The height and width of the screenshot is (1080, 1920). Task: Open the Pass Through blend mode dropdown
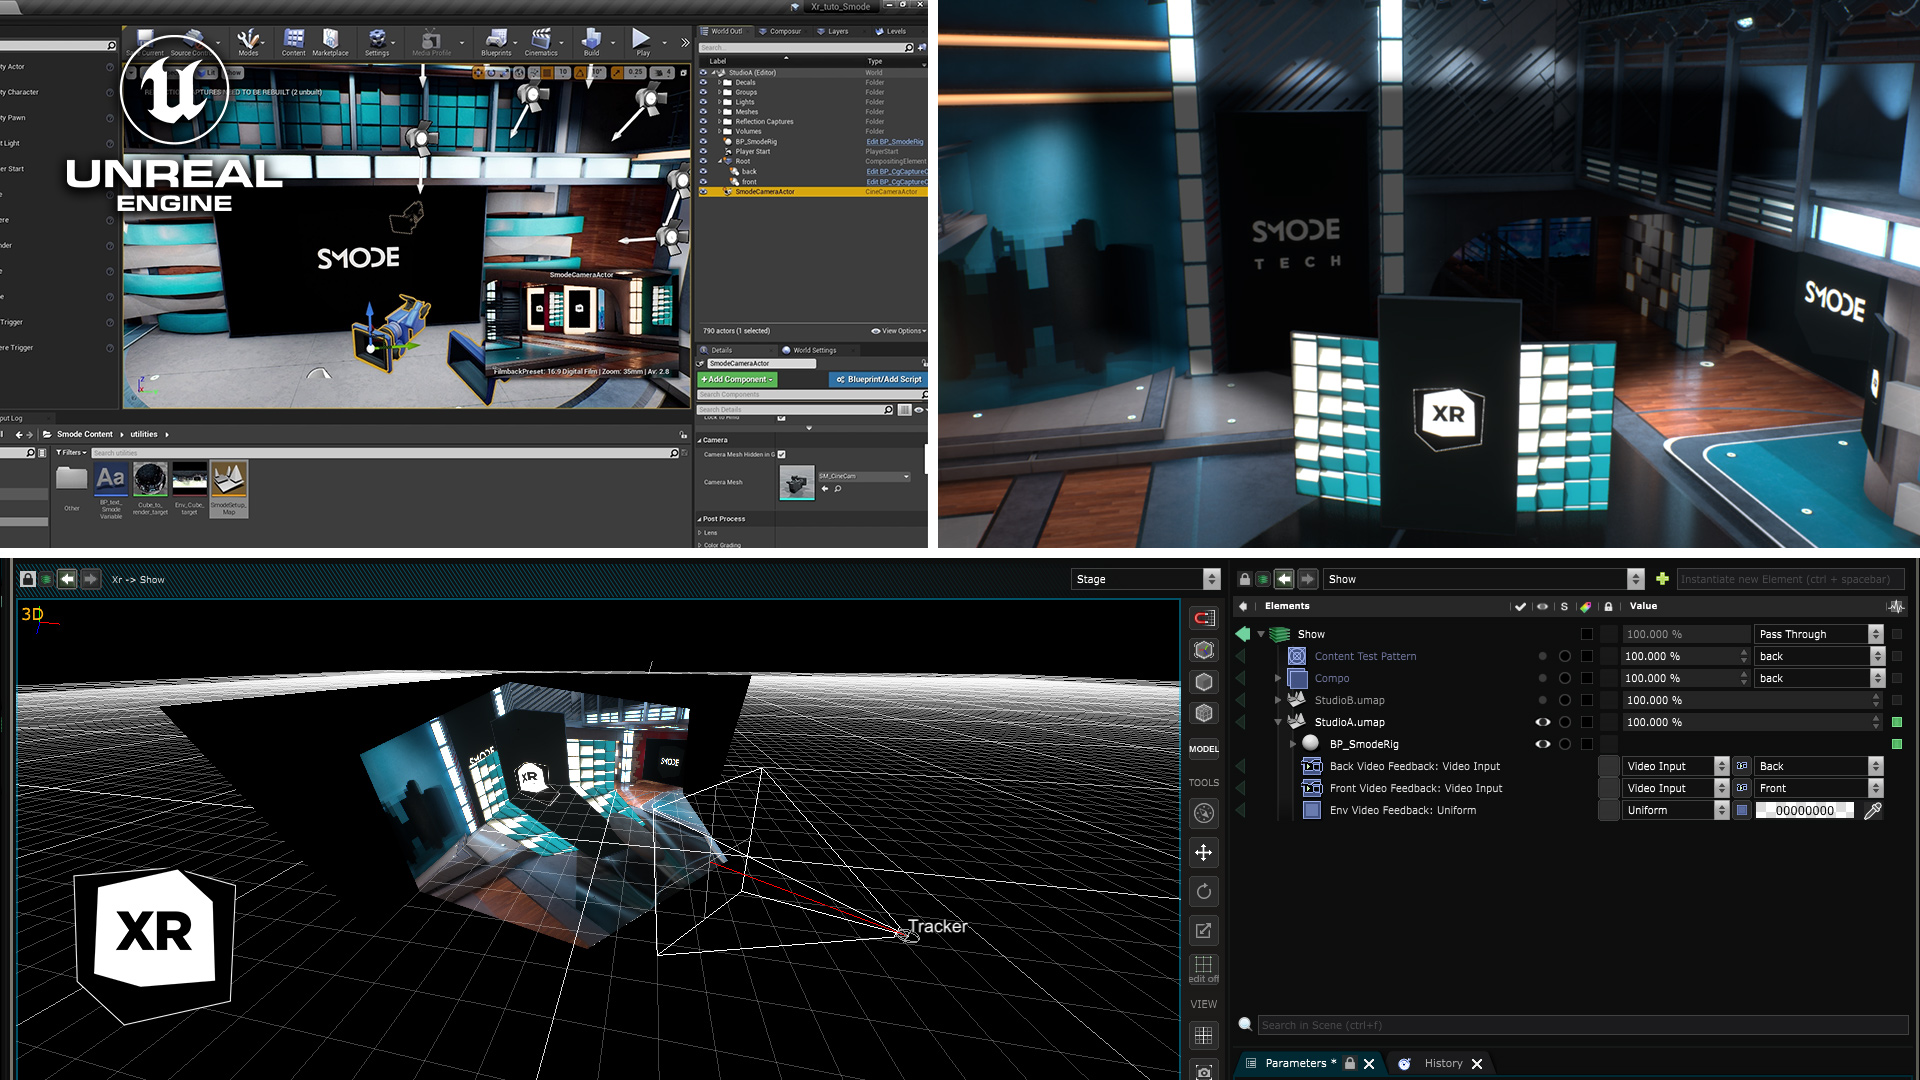pyautogui.click(x=1819, y=634)
